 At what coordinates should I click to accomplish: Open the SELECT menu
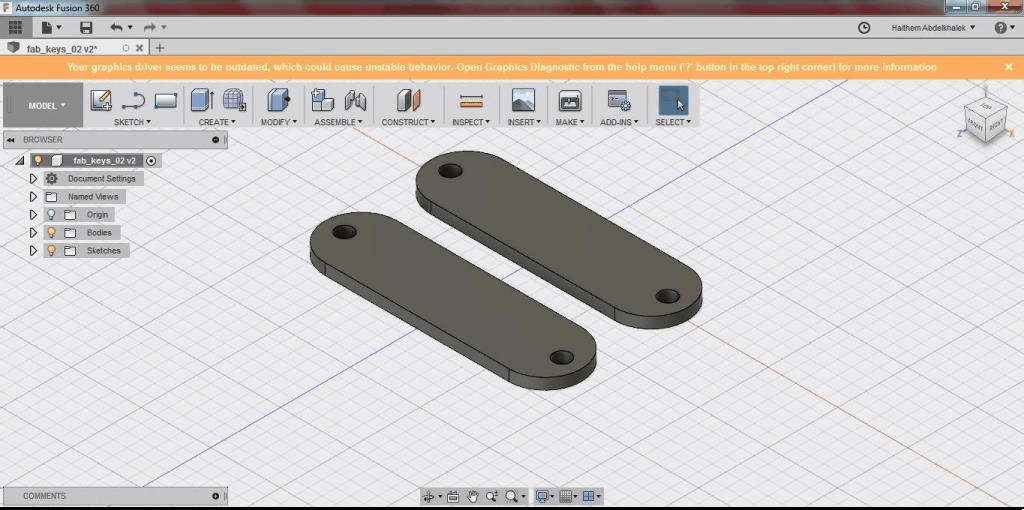673,122
